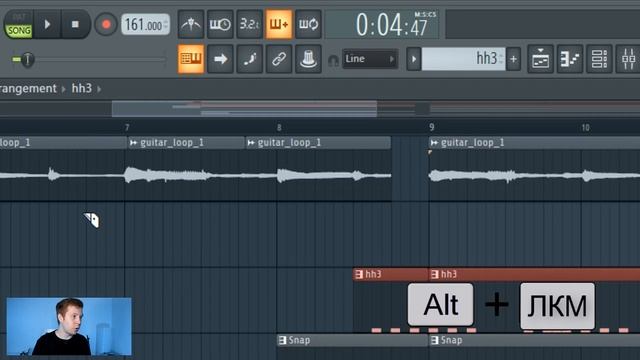
Task: Toggle the link/multilink controllers icon
Action: pyautogui.click(x=279, y=59)
